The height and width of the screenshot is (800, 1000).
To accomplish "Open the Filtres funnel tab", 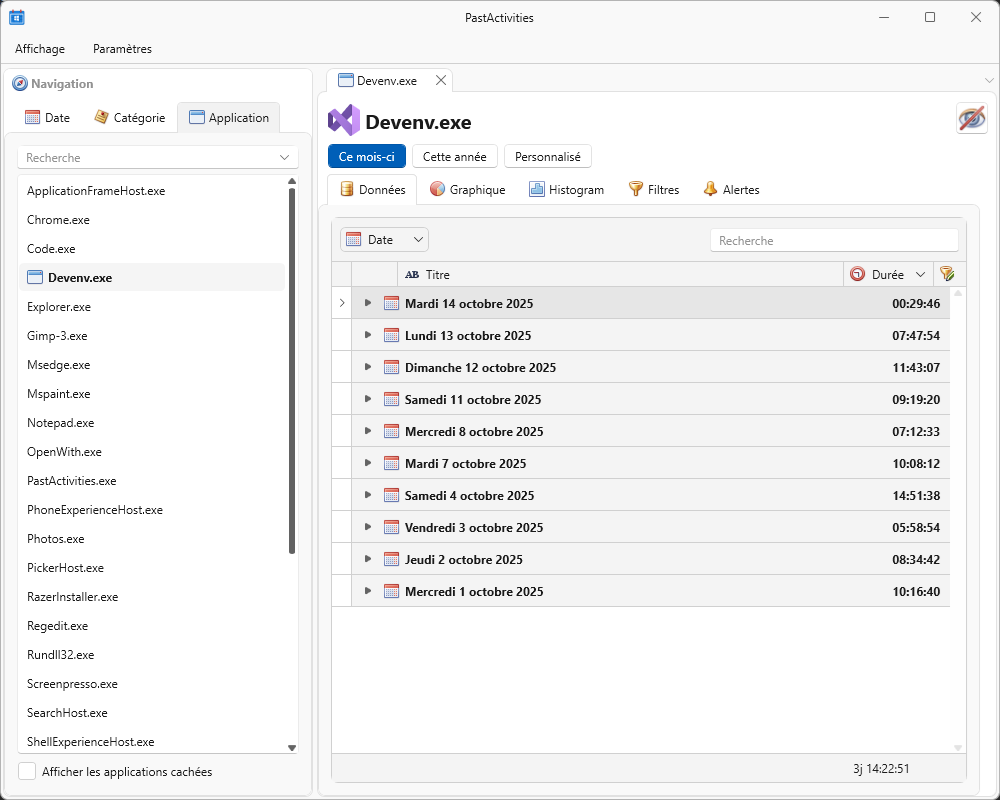I will tap(653, 189).
